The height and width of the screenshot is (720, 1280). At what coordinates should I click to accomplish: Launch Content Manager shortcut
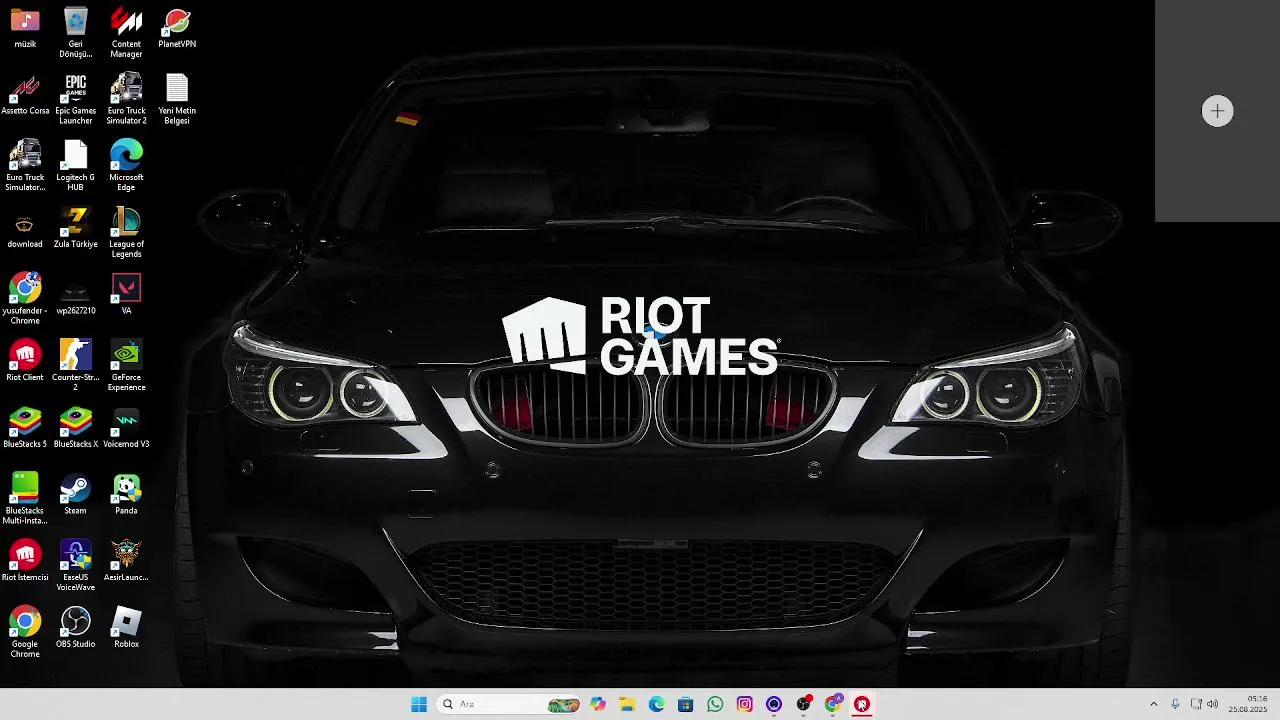pyautogui.click(x=126, y=32)
